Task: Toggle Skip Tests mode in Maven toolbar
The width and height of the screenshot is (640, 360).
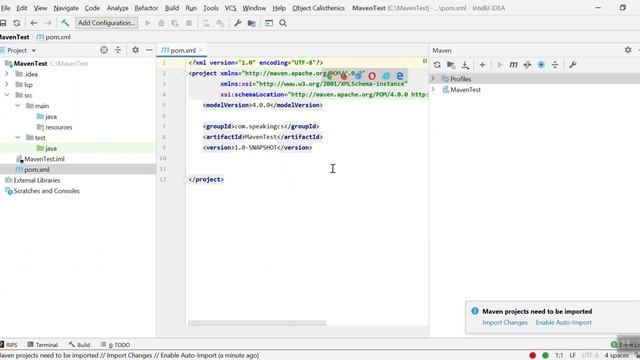Action: pyautogui.click(x=541, y=65)
